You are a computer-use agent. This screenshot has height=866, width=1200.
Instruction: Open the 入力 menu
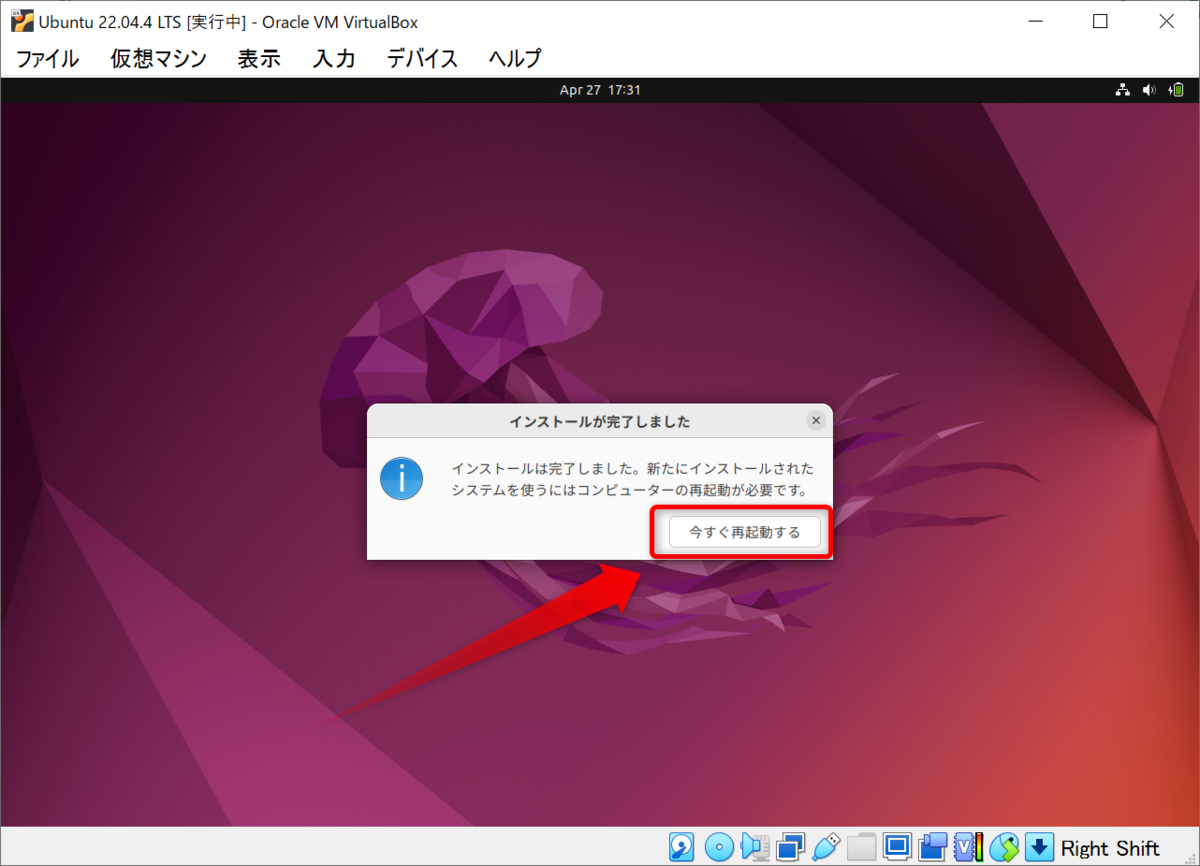[x=334, y=59]
